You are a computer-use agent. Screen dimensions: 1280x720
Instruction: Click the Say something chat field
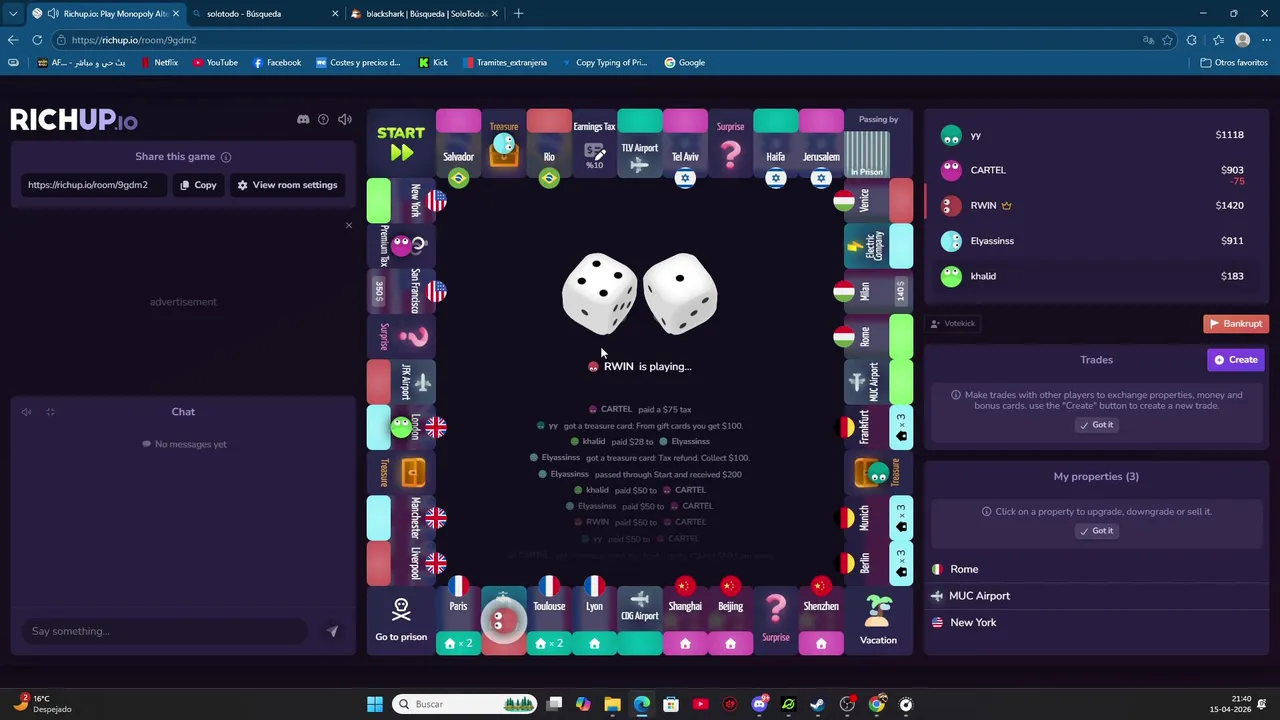(165, 631)
